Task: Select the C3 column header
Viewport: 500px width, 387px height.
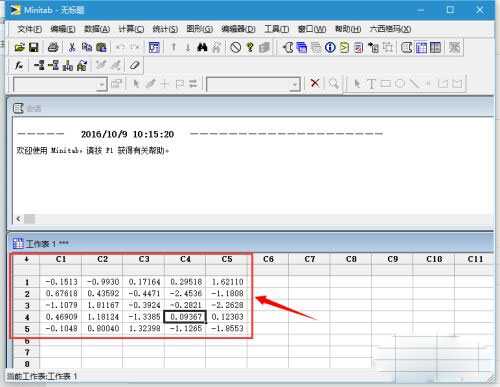Action: (144, 259)
